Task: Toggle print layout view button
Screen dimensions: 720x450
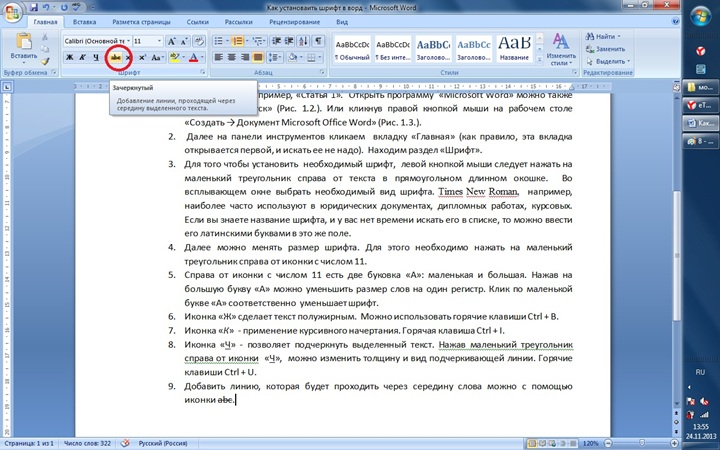Action: [x=532, y=444]
